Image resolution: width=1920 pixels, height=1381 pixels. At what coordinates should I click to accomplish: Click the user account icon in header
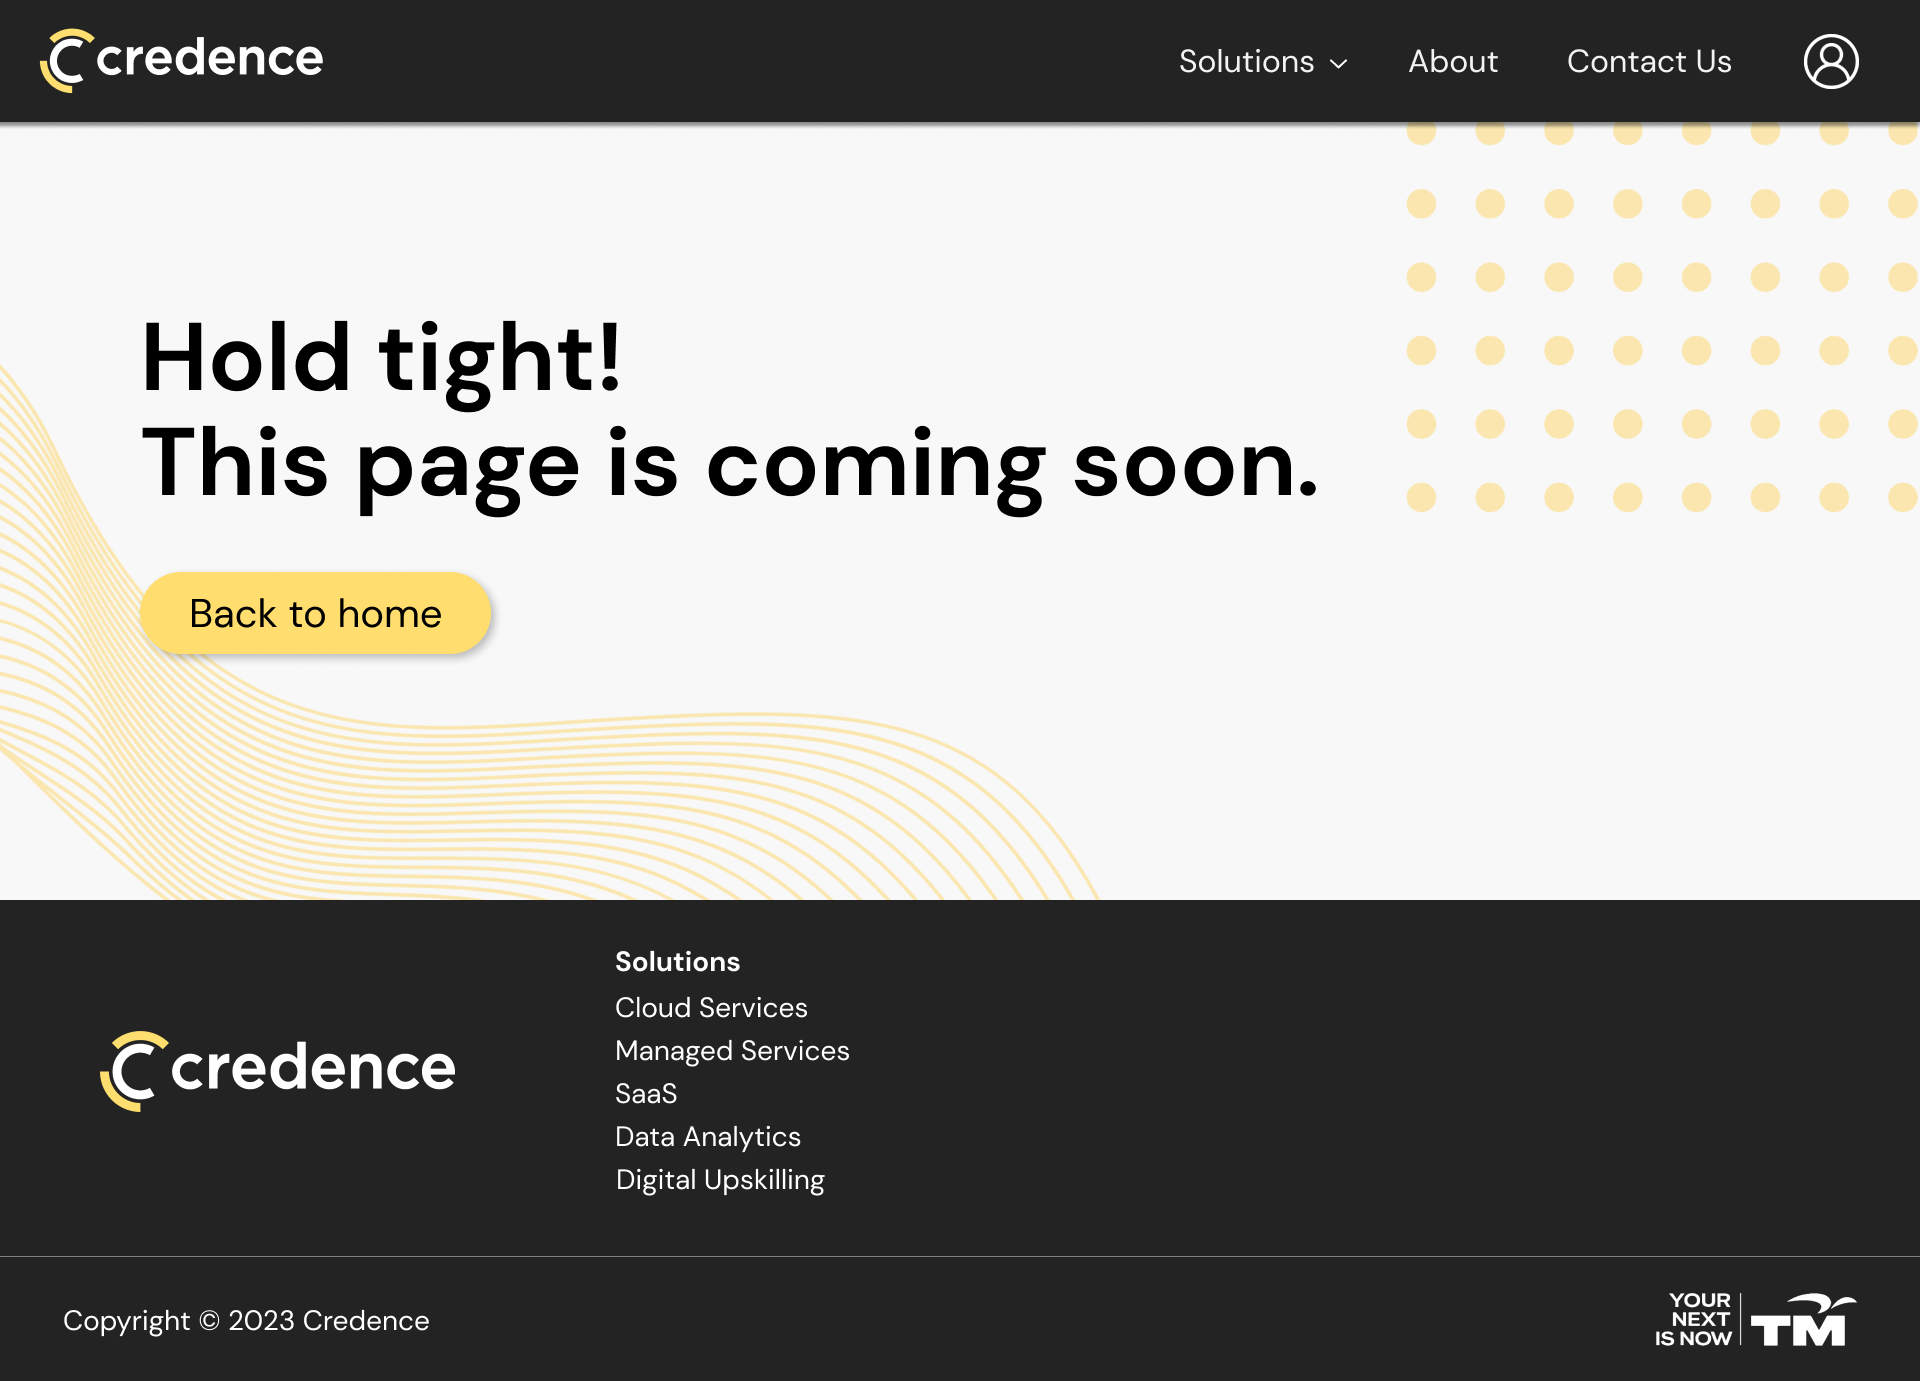click(x=1830, y=61)
